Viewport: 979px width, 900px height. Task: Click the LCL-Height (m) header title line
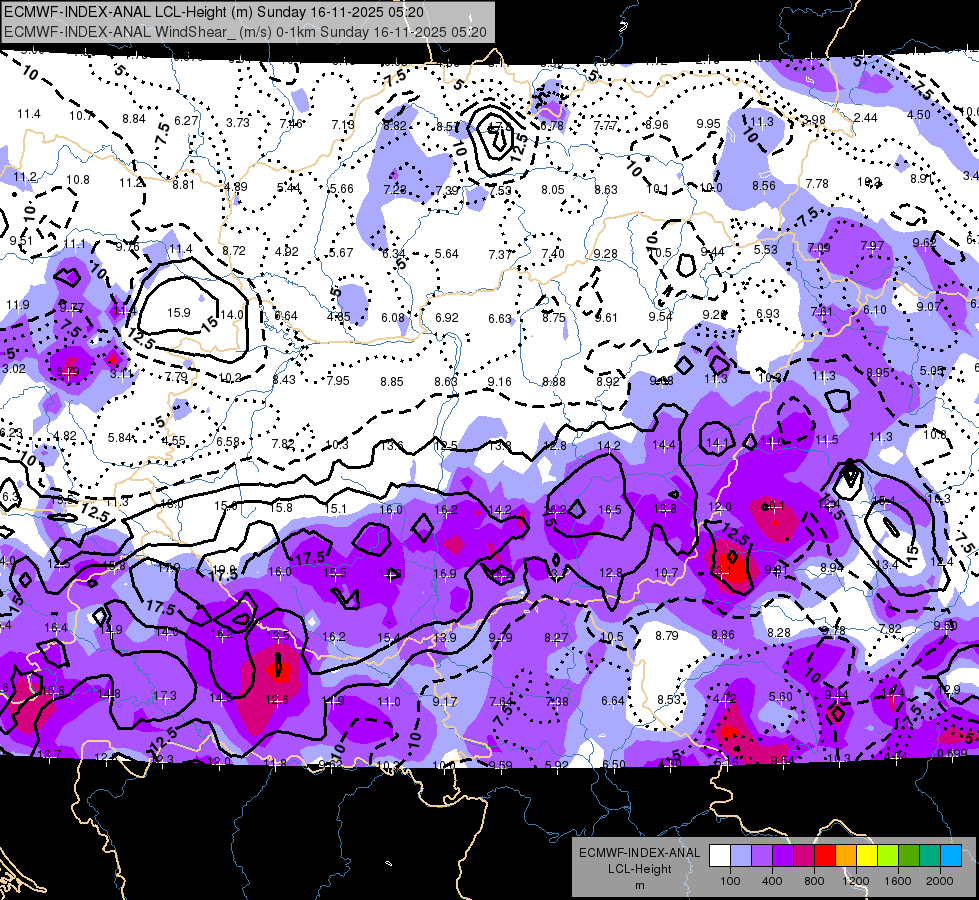coord(214,12)
